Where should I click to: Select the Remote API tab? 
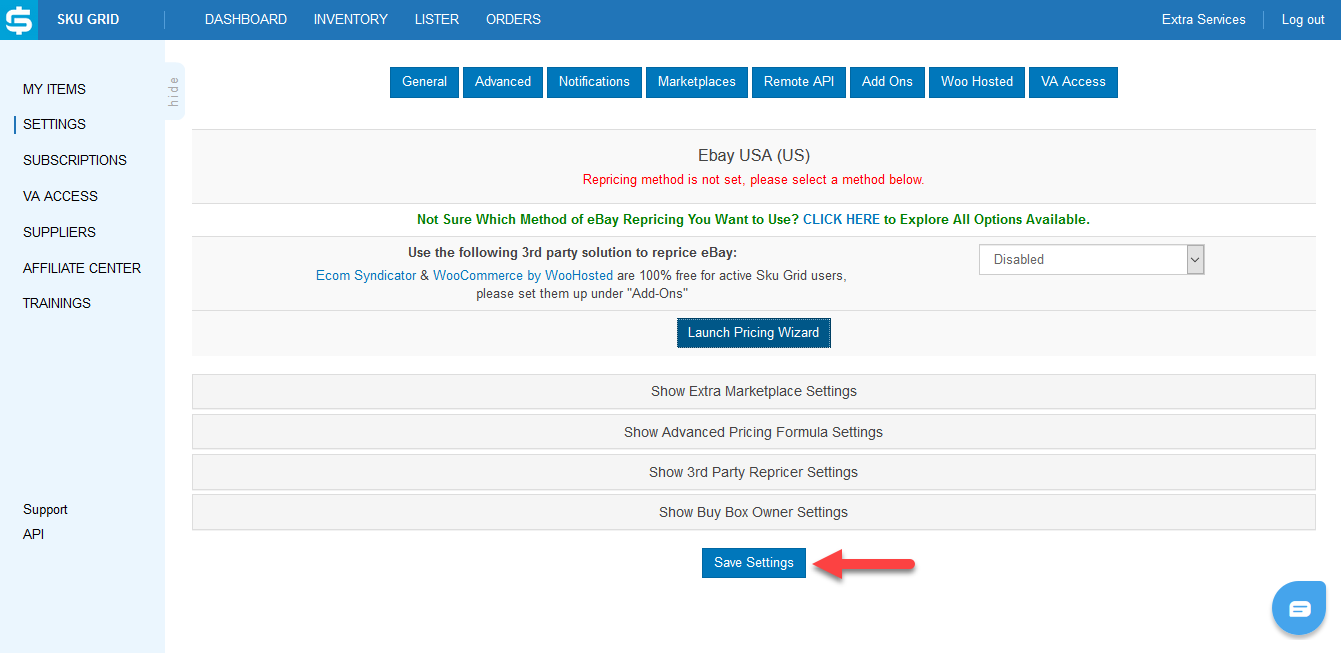coord(799,82)
